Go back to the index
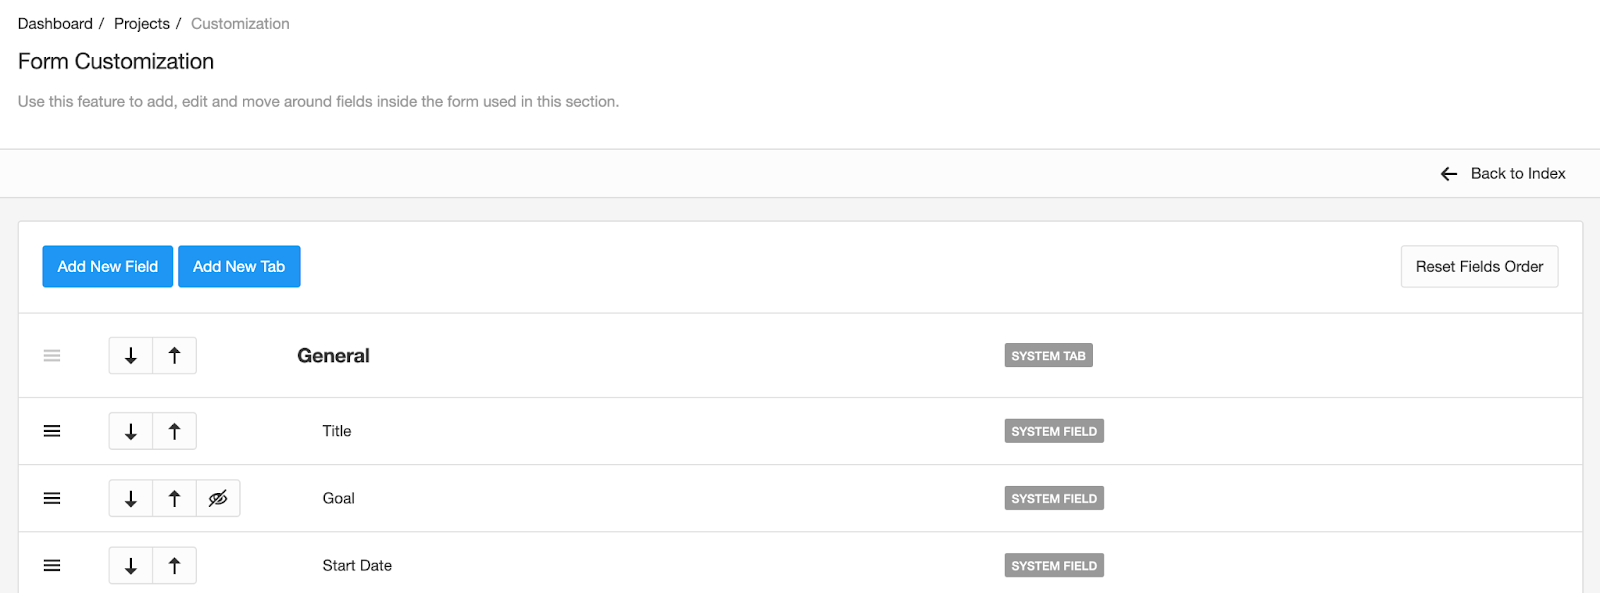 point(1504,174)
